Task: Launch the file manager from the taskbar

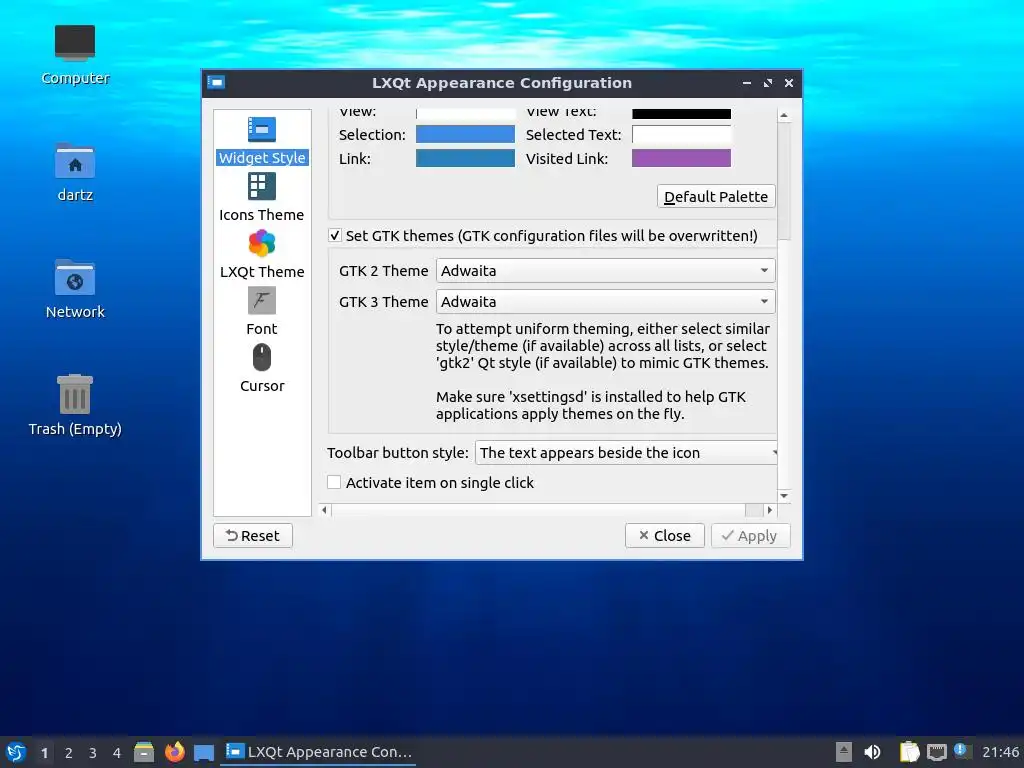Action: tap(144, 752)
